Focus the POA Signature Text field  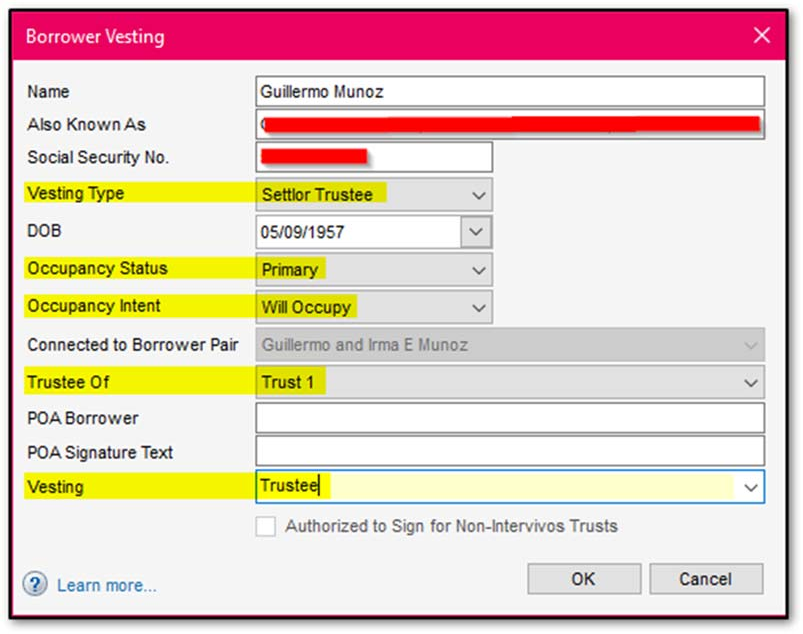[510, 451]
